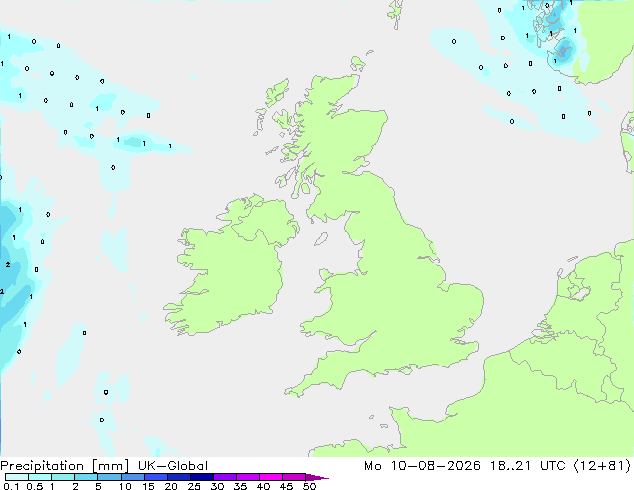The height and width of the screenshot is (490, 634).
Task: Select the 35–40 mm legend swatch
Action: coord(248,477)
